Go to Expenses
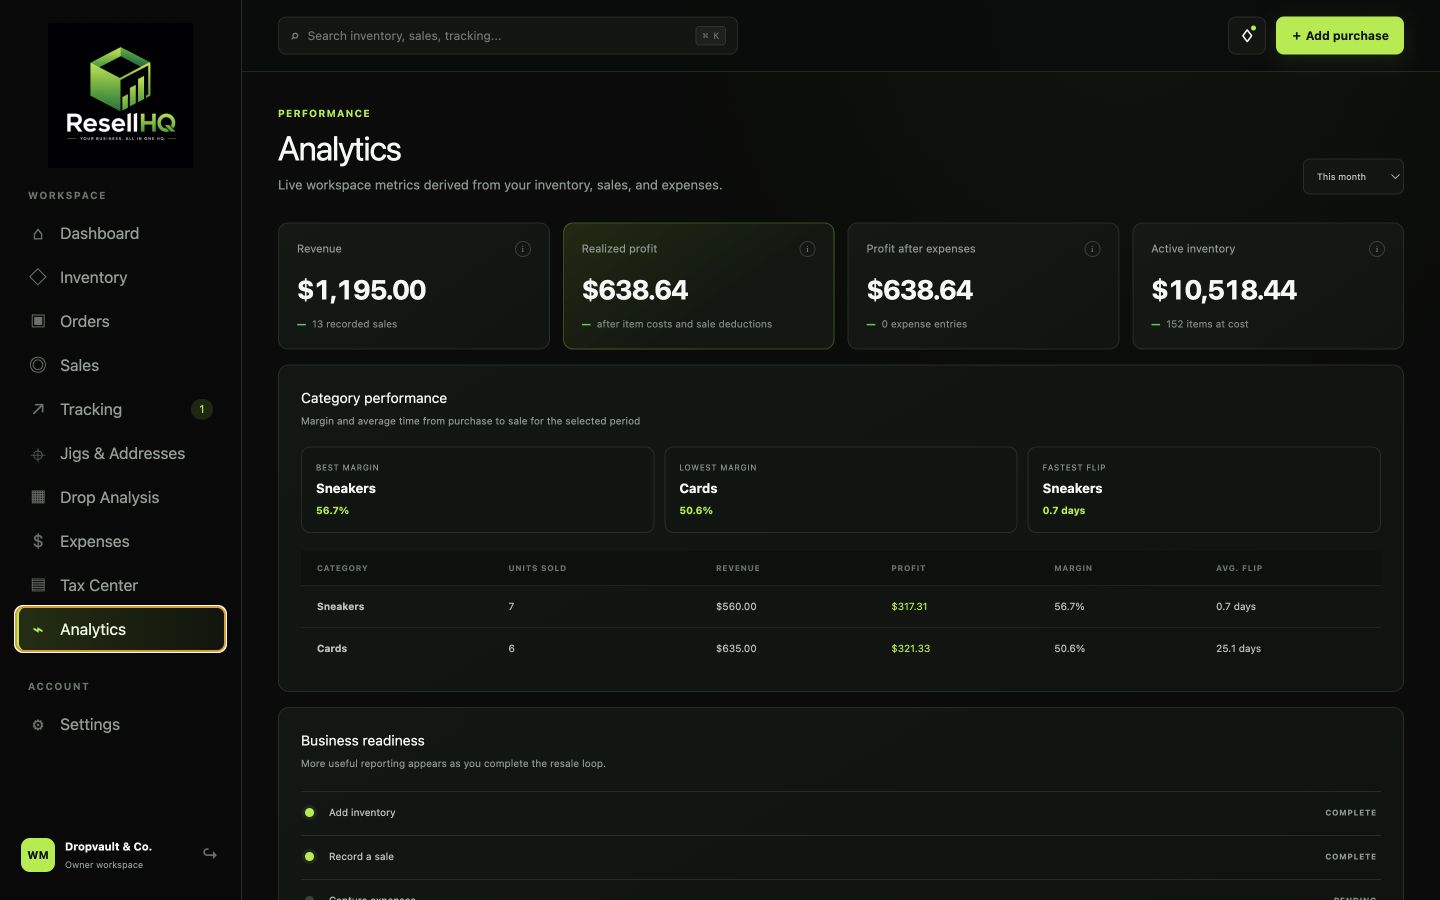 [x=121, y=541]
